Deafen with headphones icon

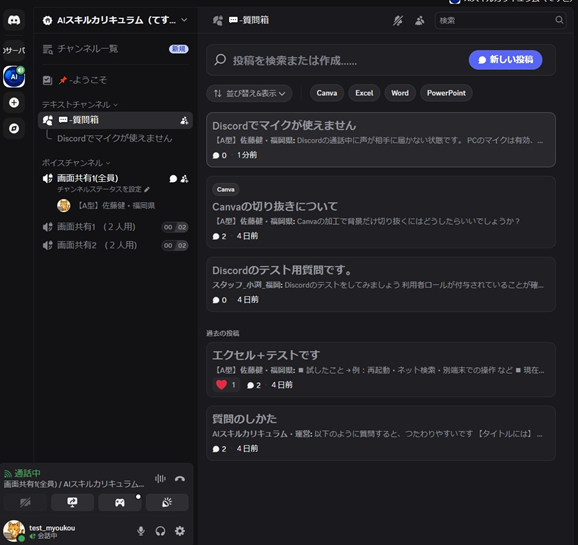pos(160,531)
